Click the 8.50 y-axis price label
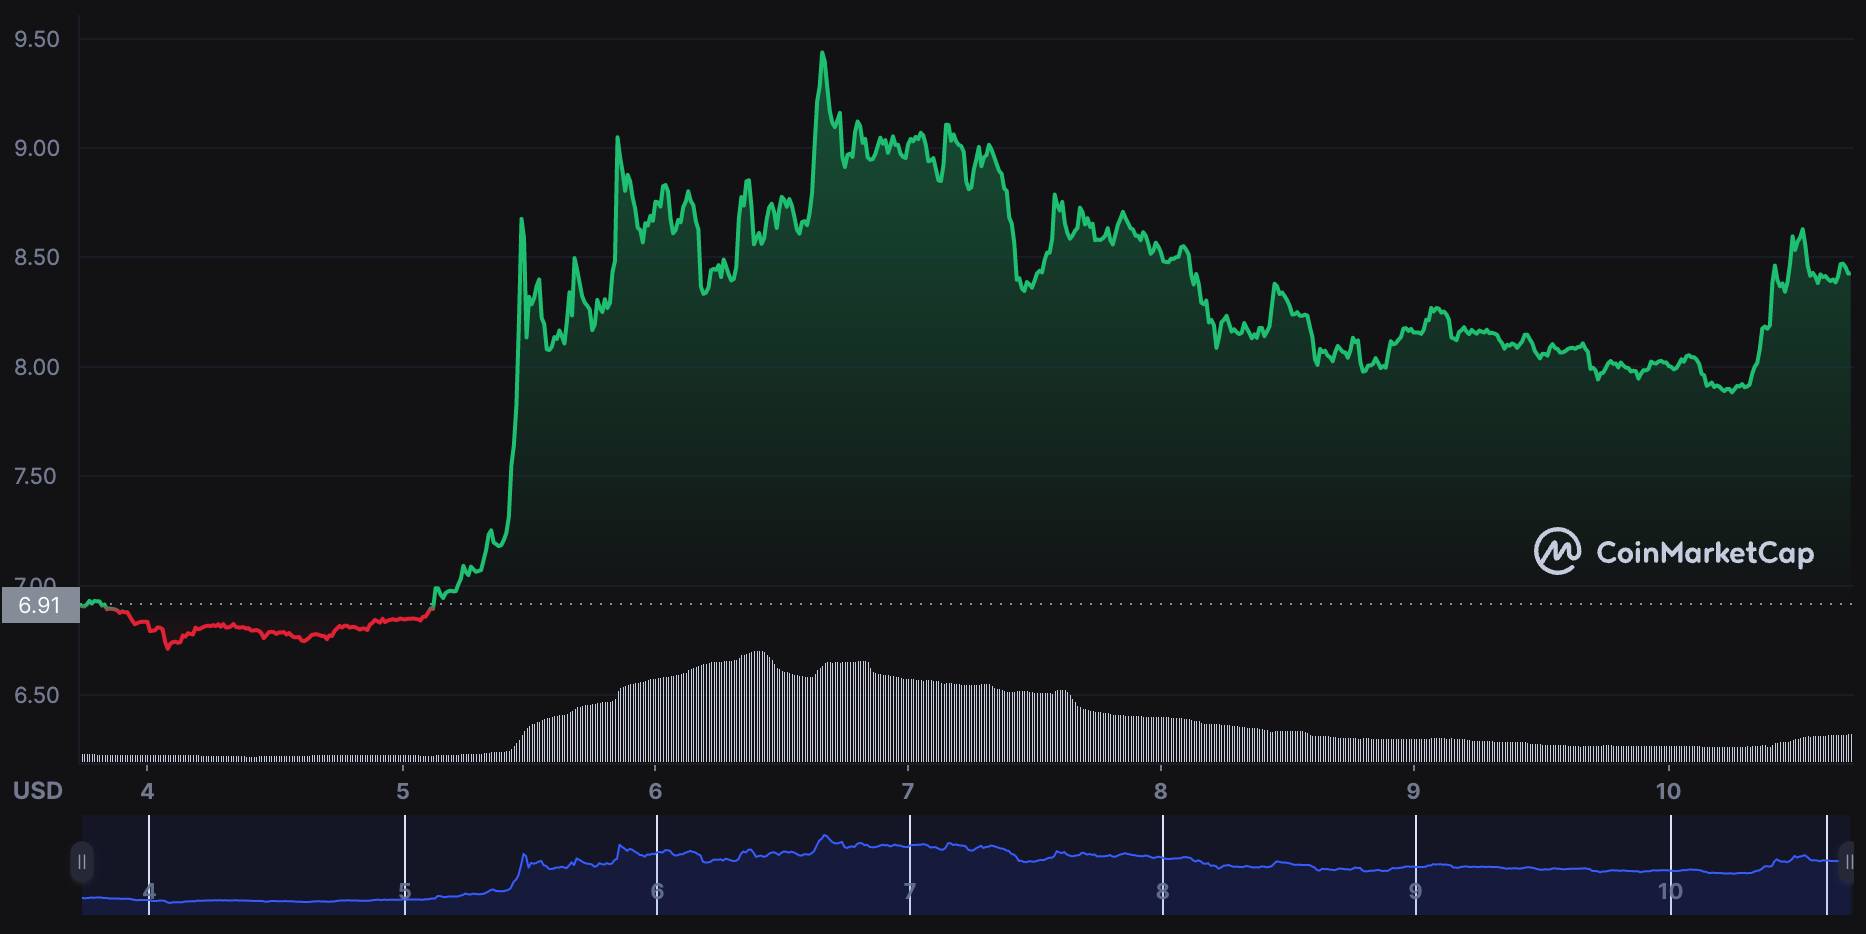This screenshot has height=934, width=1866. click(37, 257)
